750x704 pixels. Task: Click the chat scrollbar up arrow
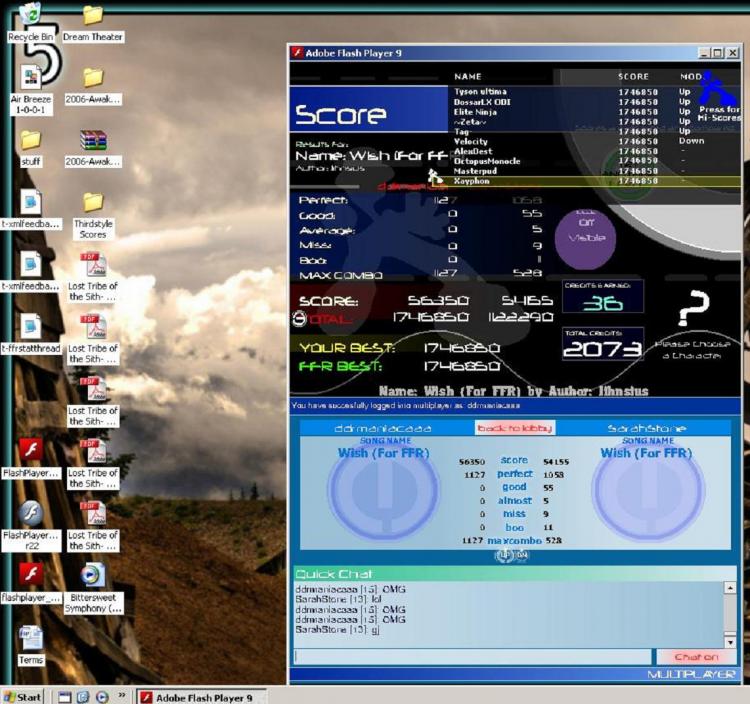coord(730,587)
